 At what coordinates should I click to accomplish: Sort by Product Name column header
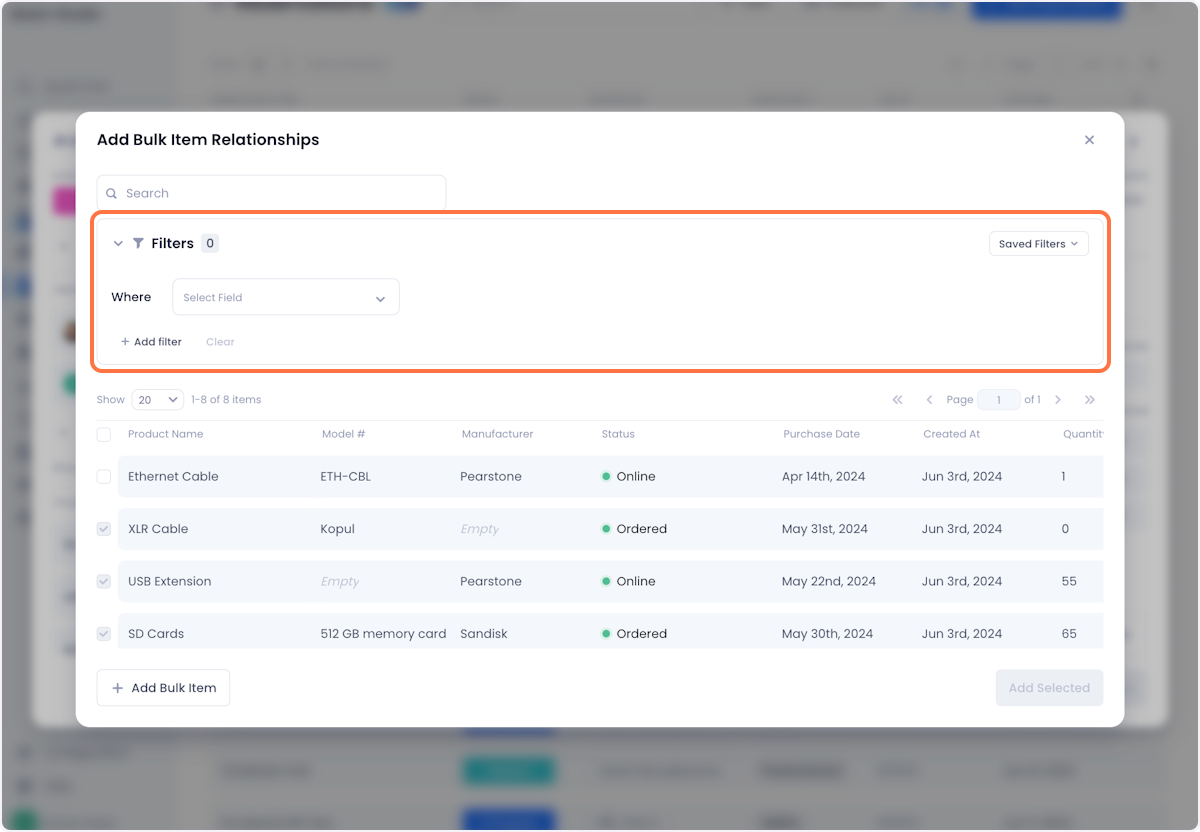click(x=165, y=434)
